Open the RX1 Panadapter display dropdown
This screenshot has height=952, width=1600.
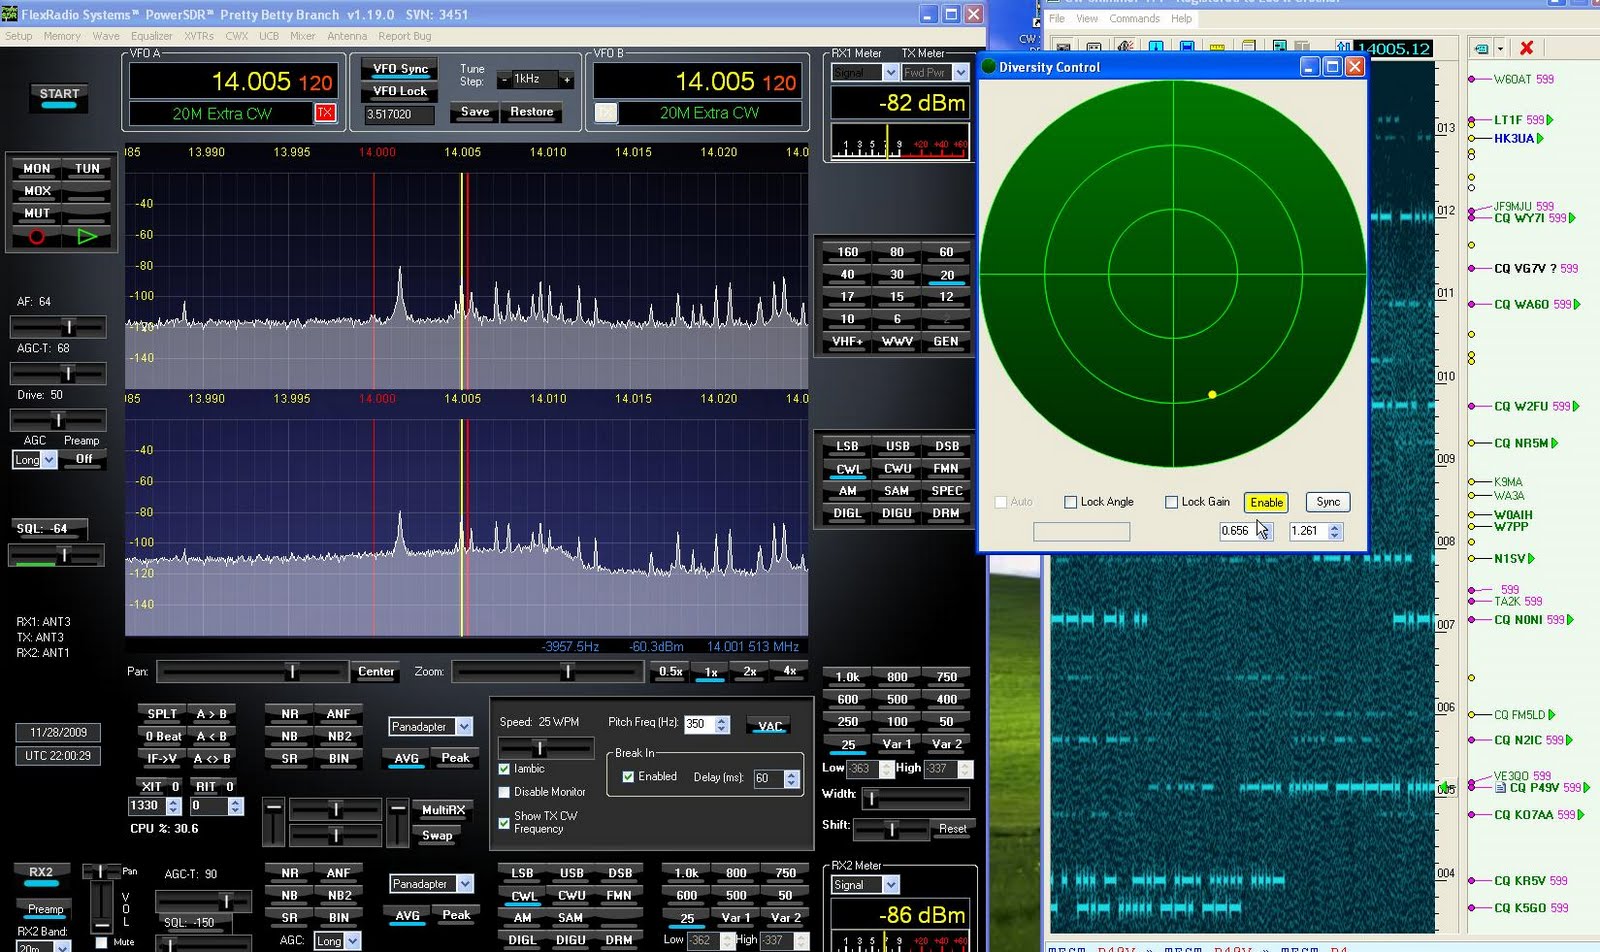point(464,727)
